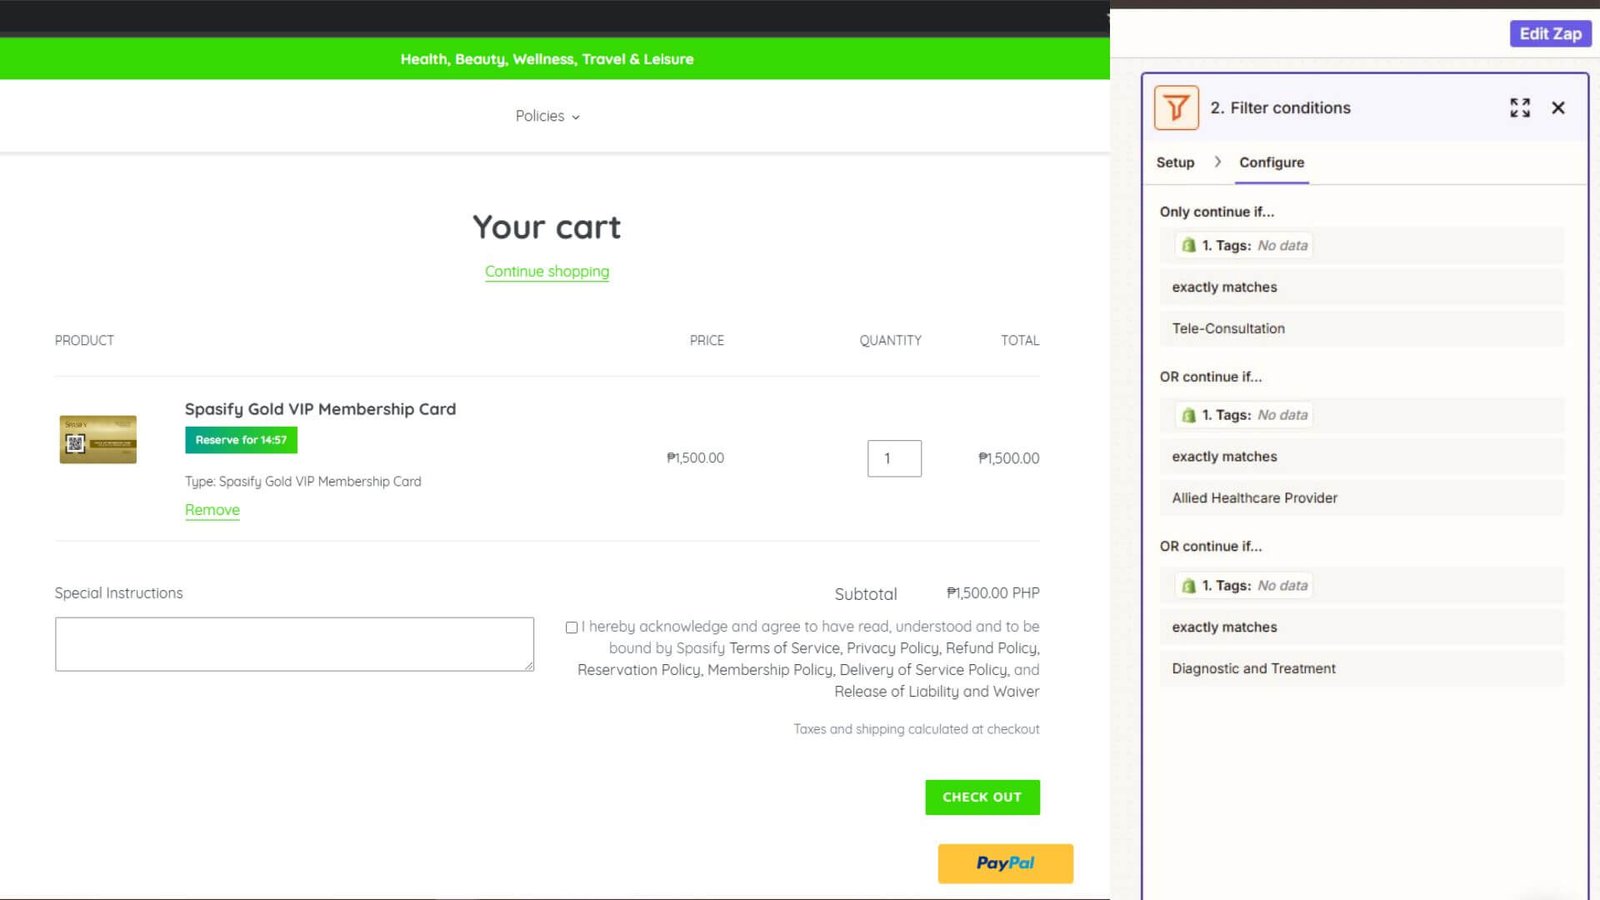Select the first '1. Tags: No data' field

click(1361, 246)
